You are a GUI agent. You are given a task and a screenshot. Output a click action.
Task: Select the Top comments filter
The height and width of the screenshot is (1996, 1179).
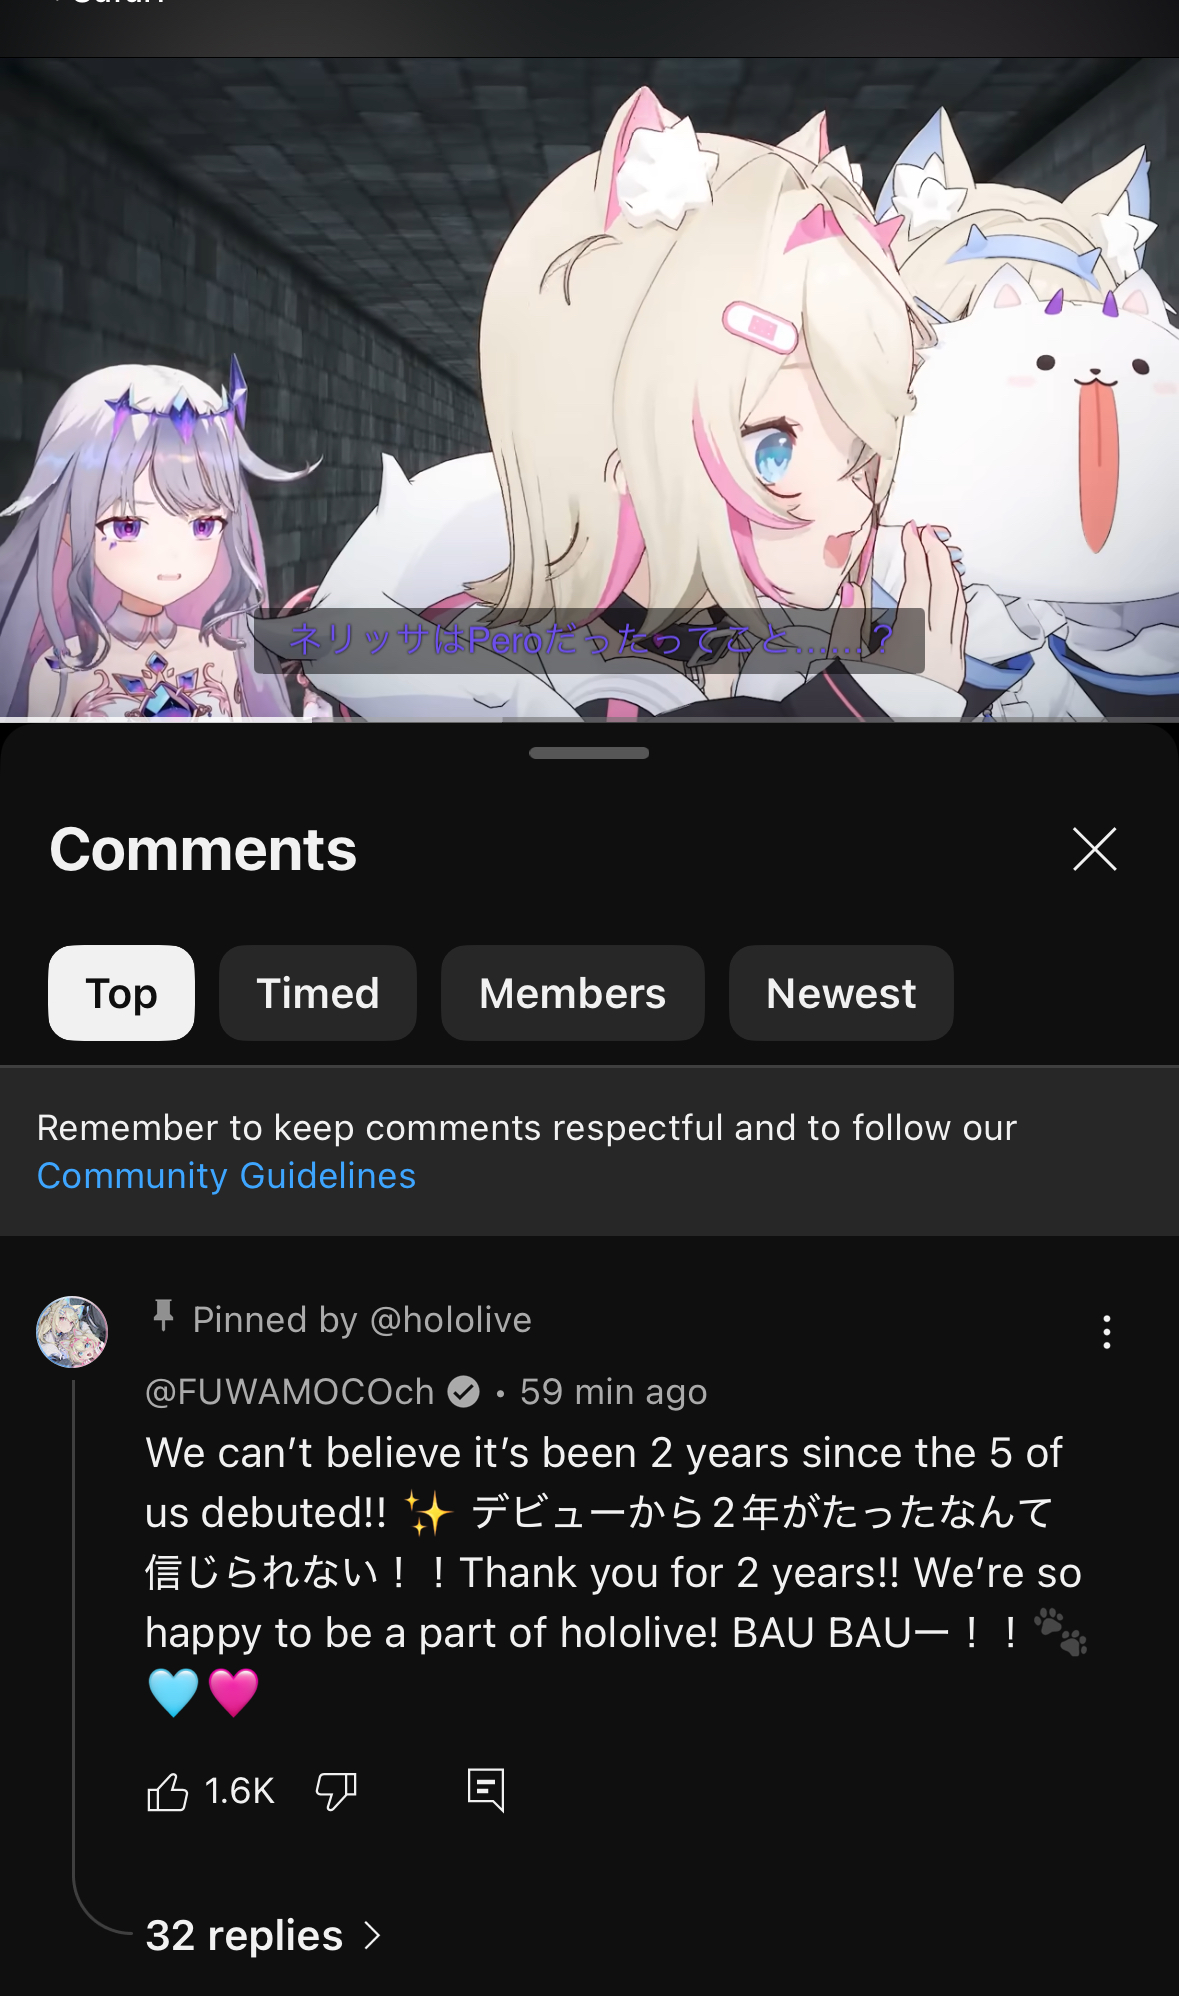(121, 993)
